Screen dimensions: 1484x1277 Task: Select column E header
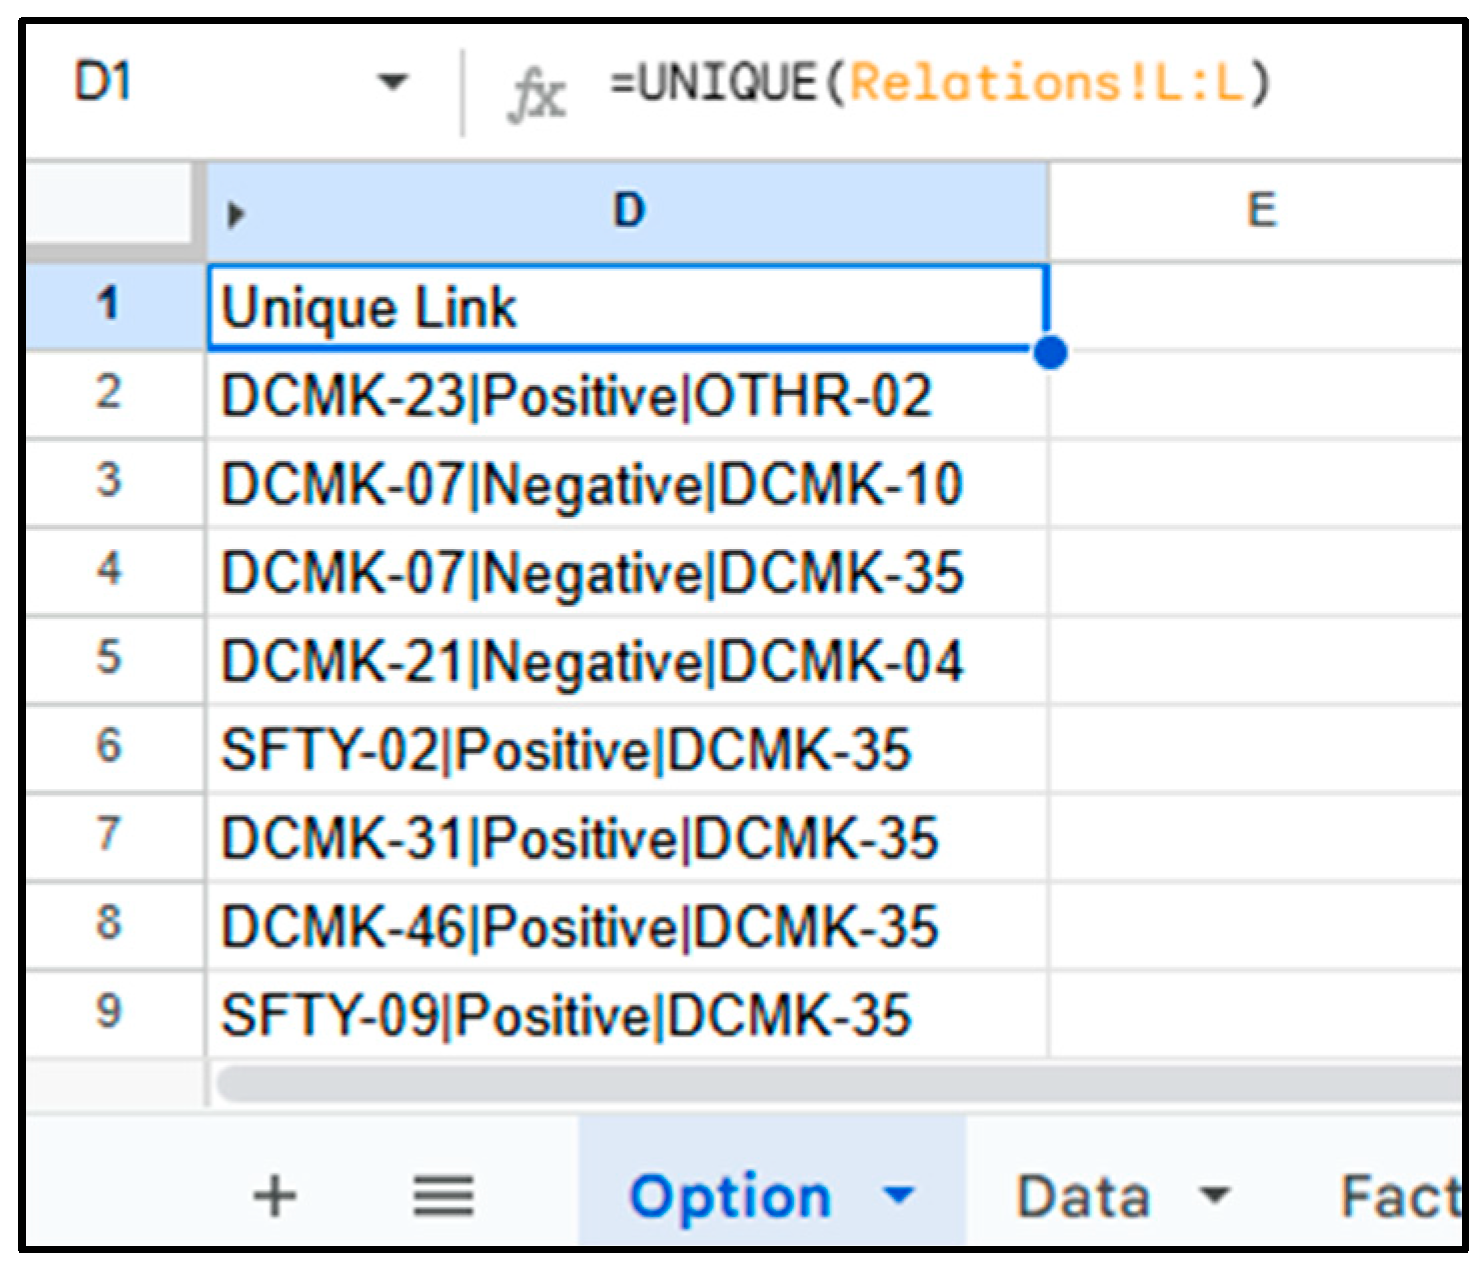click(x=1262, y=211)
